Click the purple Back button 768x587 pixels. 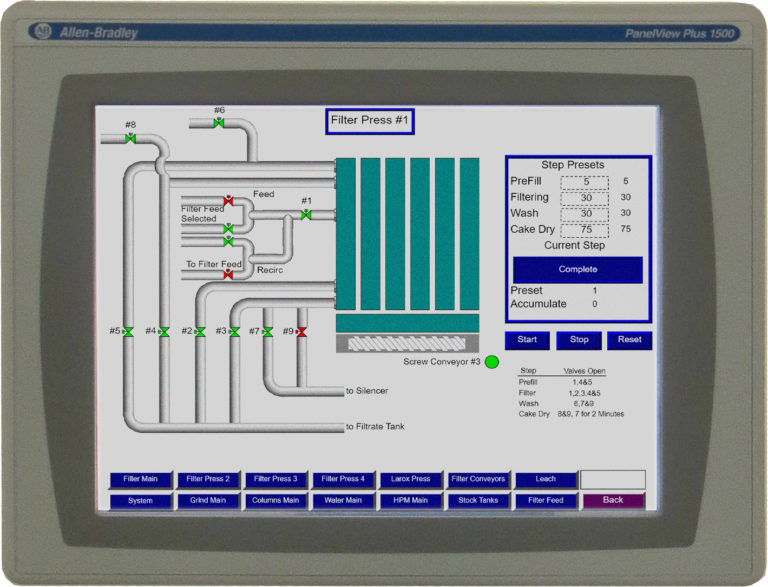[x=613, y=500]
